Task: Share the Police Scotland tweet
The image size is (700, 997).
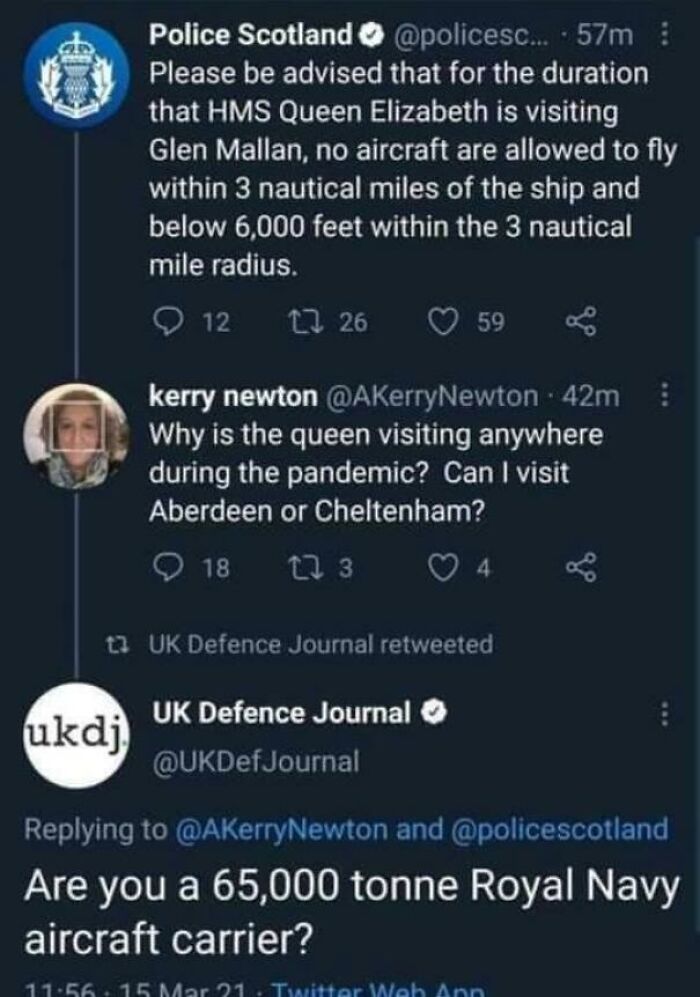Action: tap(579, 322)
